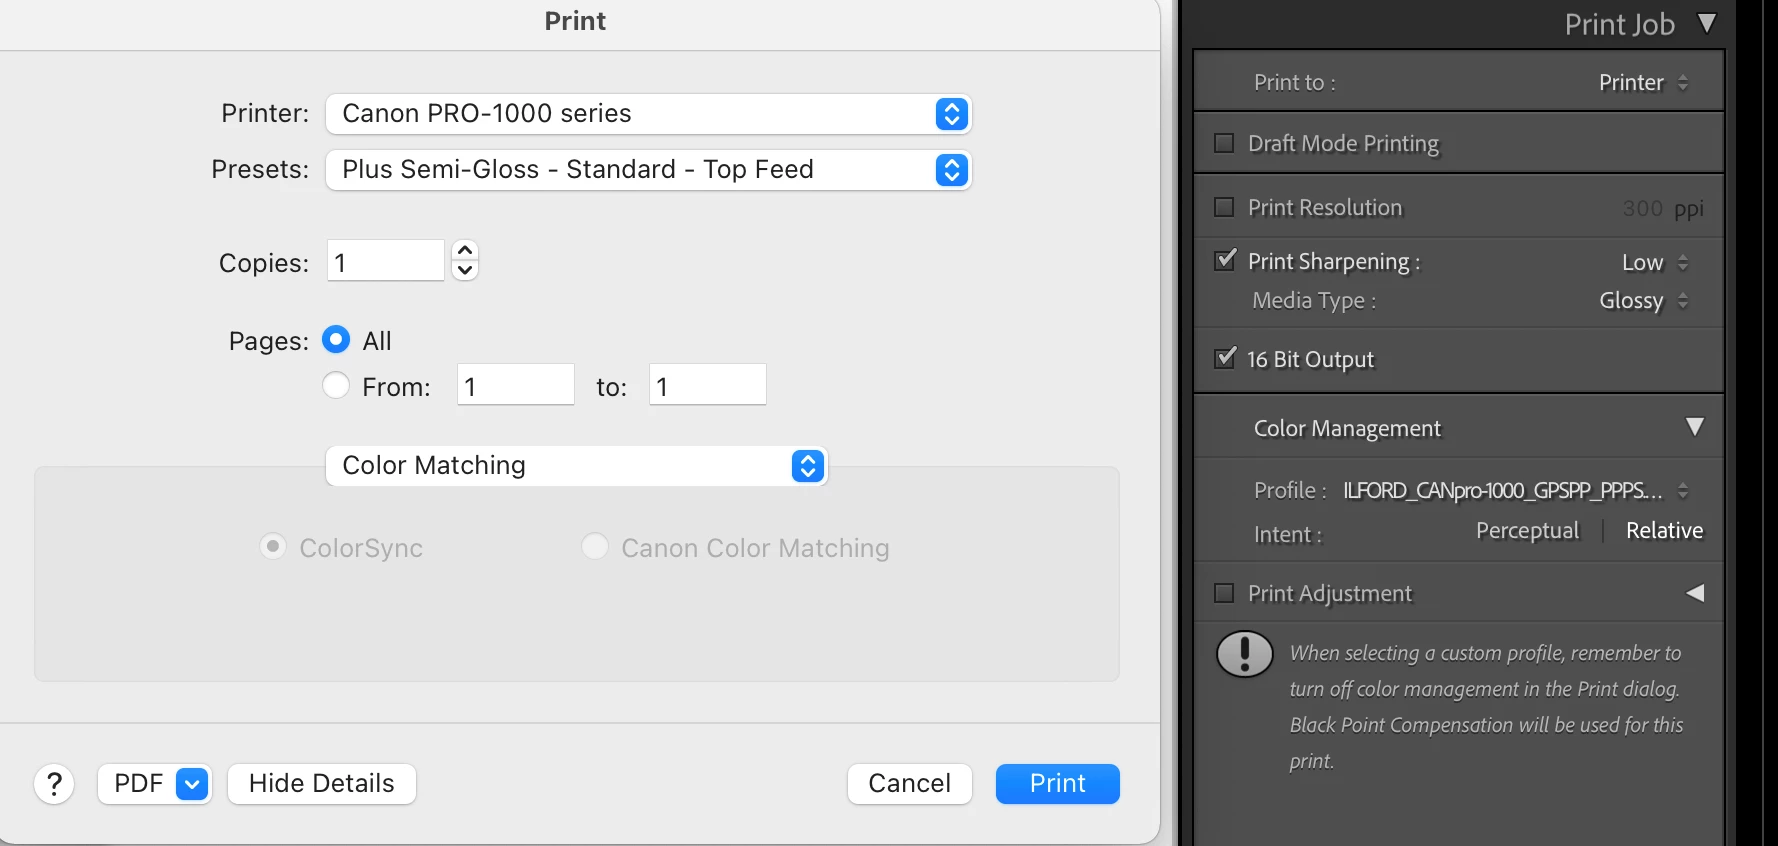Enable Draft Mode Printing checkbox
Viewport: 1778px width, 846px height.
click(1224, 143)
